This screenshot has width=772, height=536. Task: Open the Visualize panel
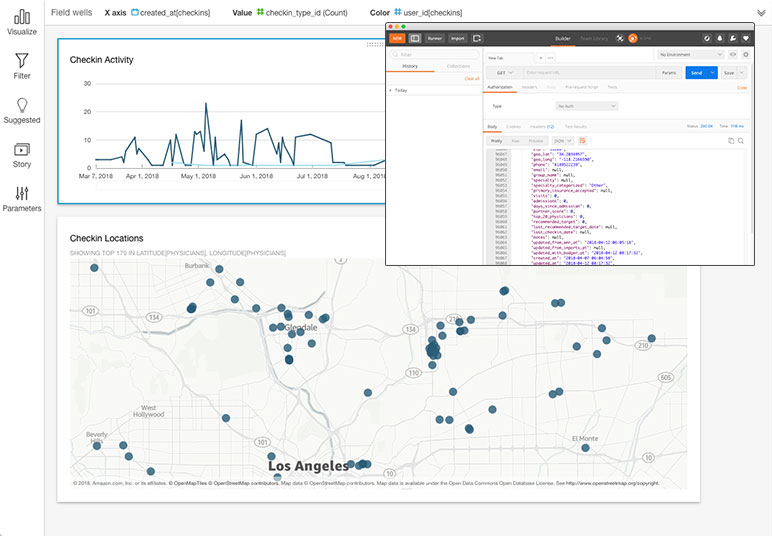pos(21,21)
